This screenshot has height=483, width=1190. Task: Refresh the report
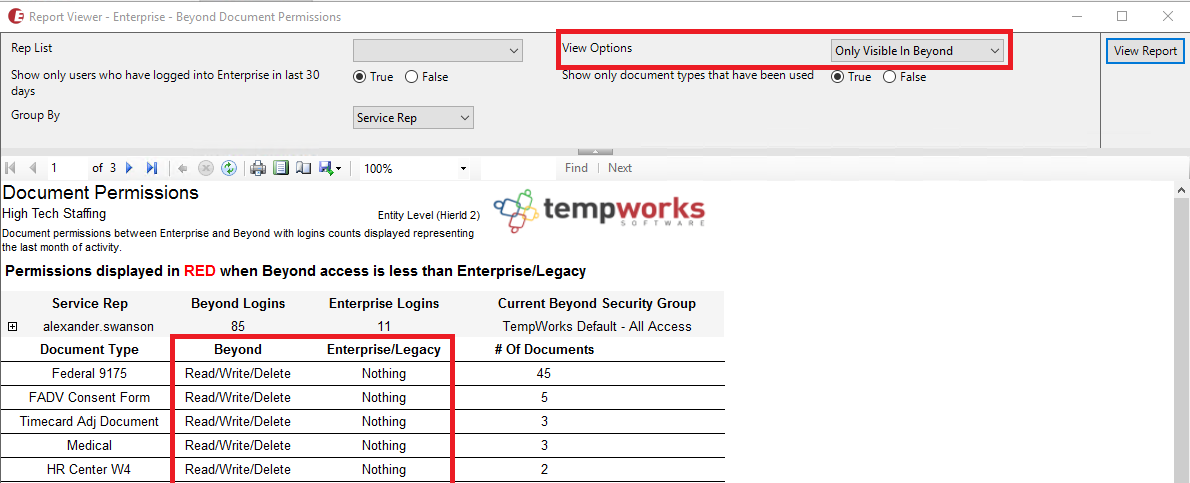tap(228, 168)
